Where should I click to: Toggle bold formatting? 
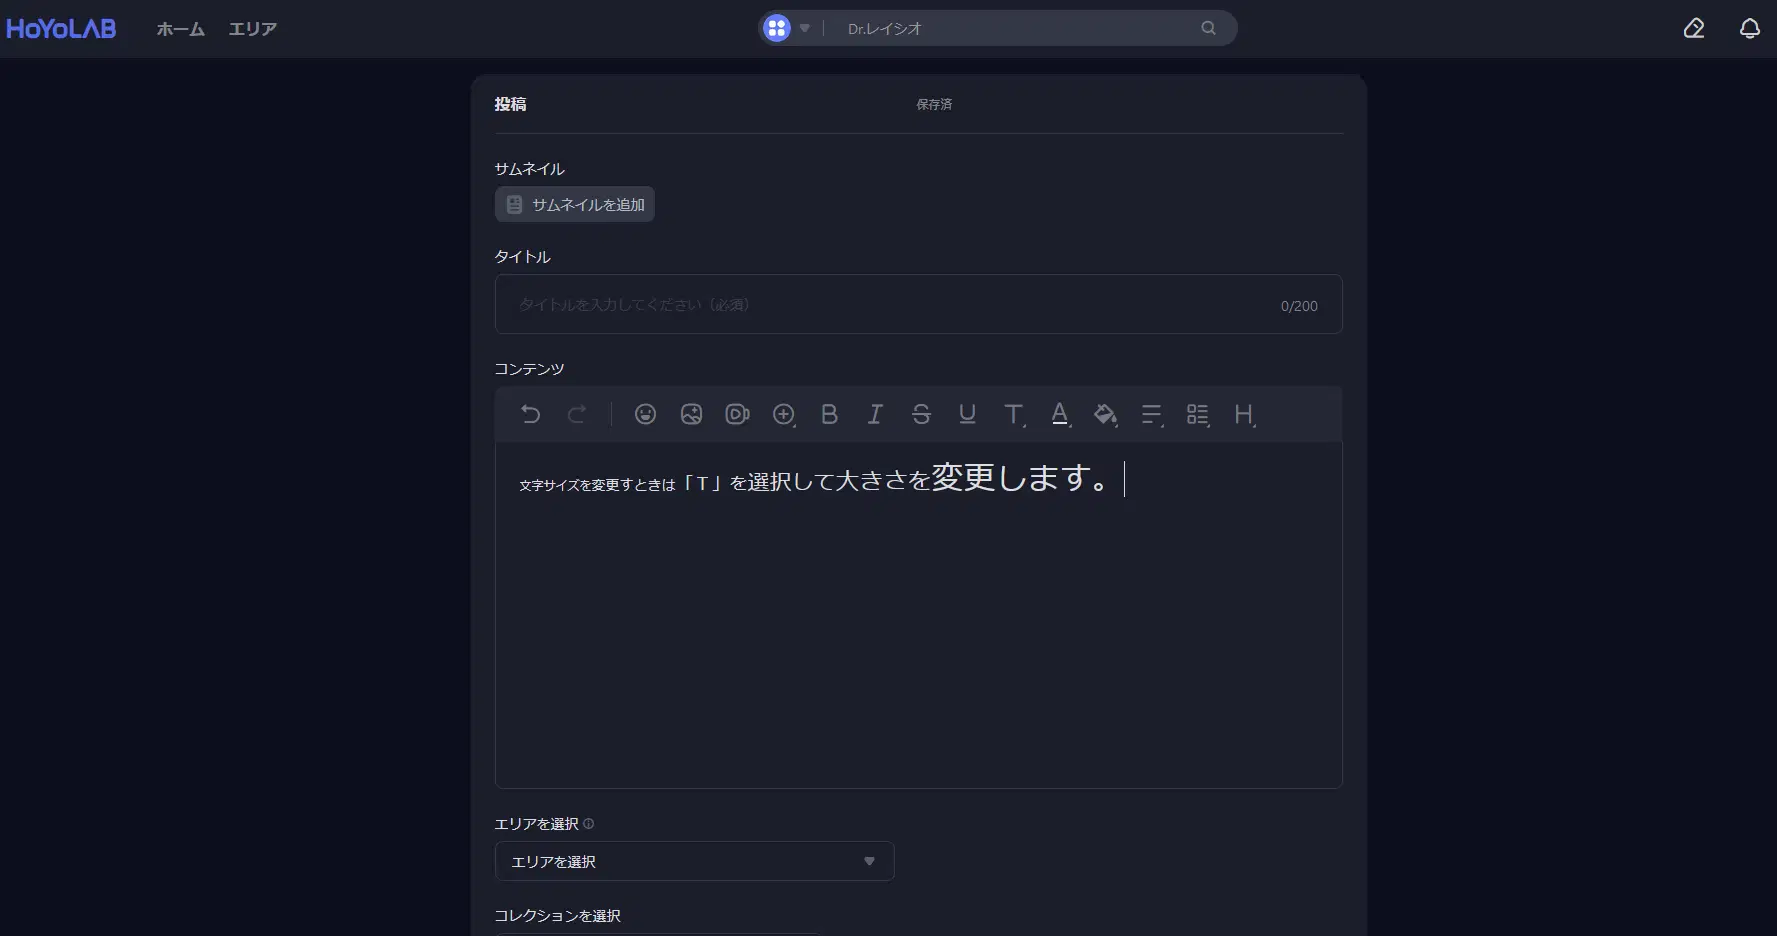click(x=829, y=414)
